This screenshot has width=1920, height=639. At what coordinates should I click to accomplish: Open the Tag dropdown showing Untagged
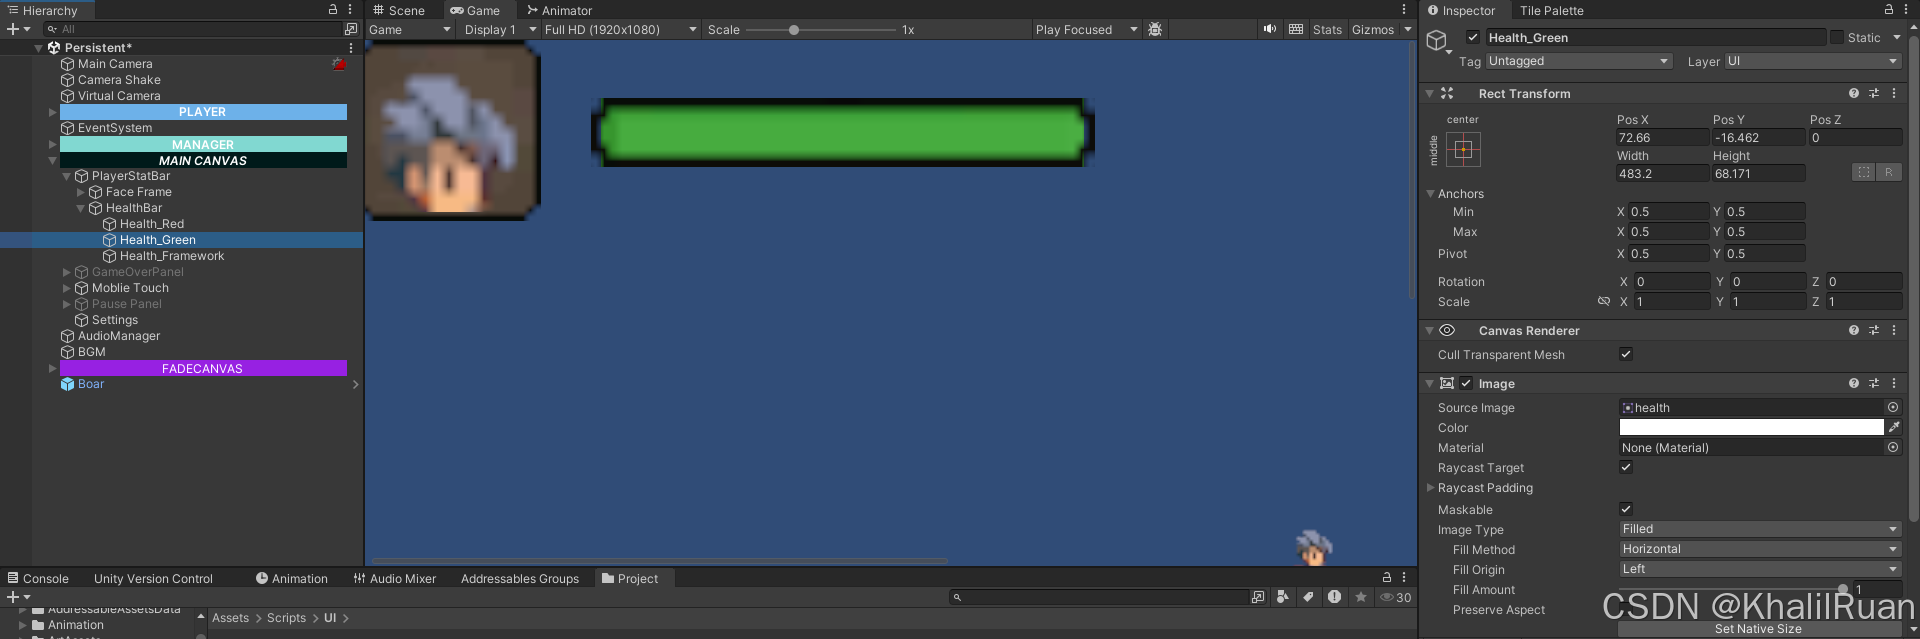coord(1579,61)
